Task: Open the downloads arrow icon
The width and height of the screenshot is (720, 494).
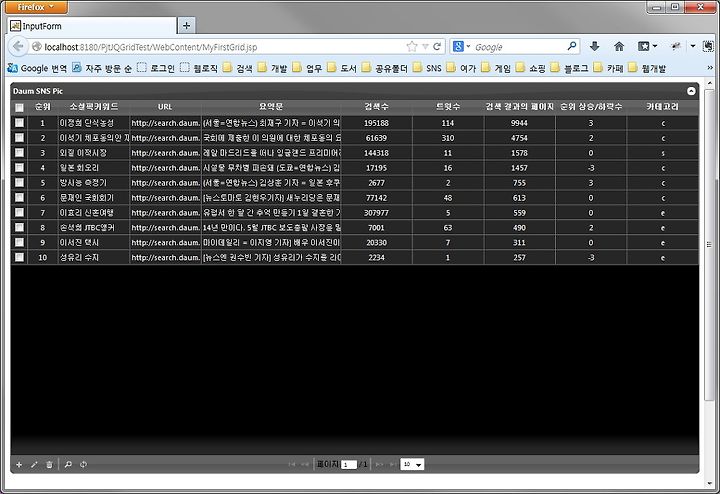Action: [595, 46]
